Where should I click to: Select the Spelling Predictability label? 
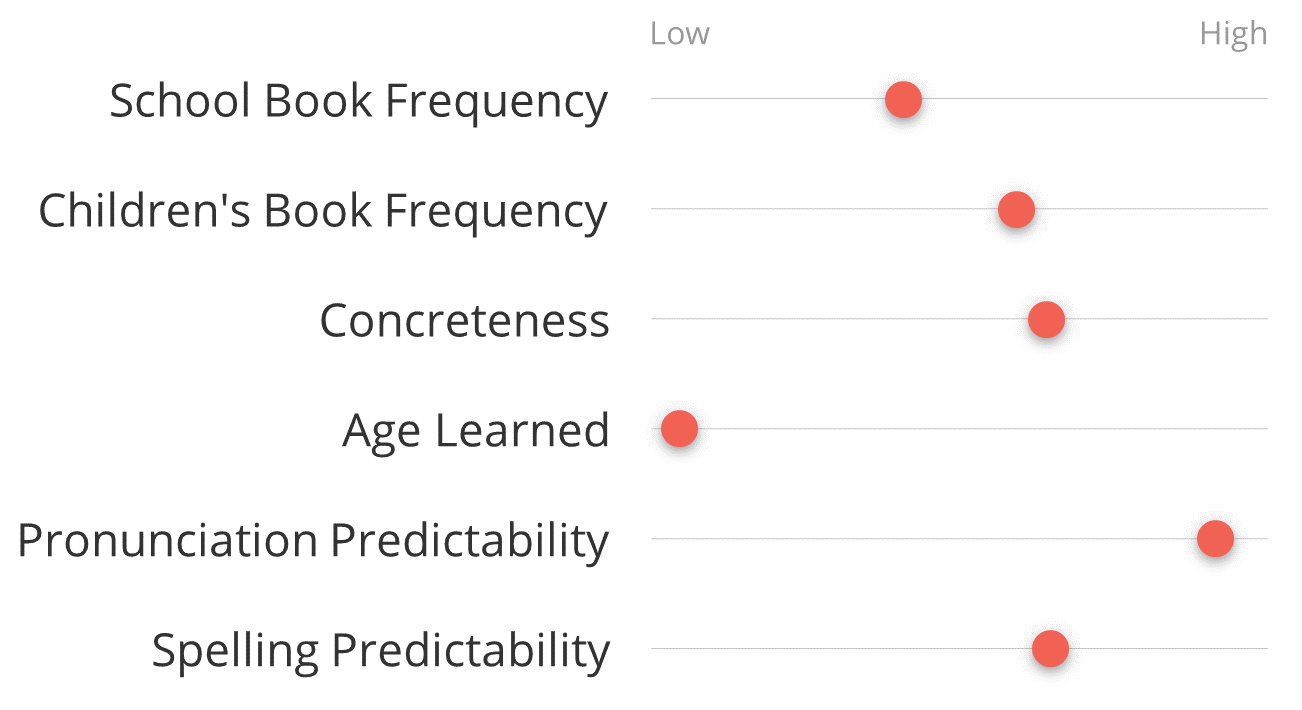tap(381, 651)
